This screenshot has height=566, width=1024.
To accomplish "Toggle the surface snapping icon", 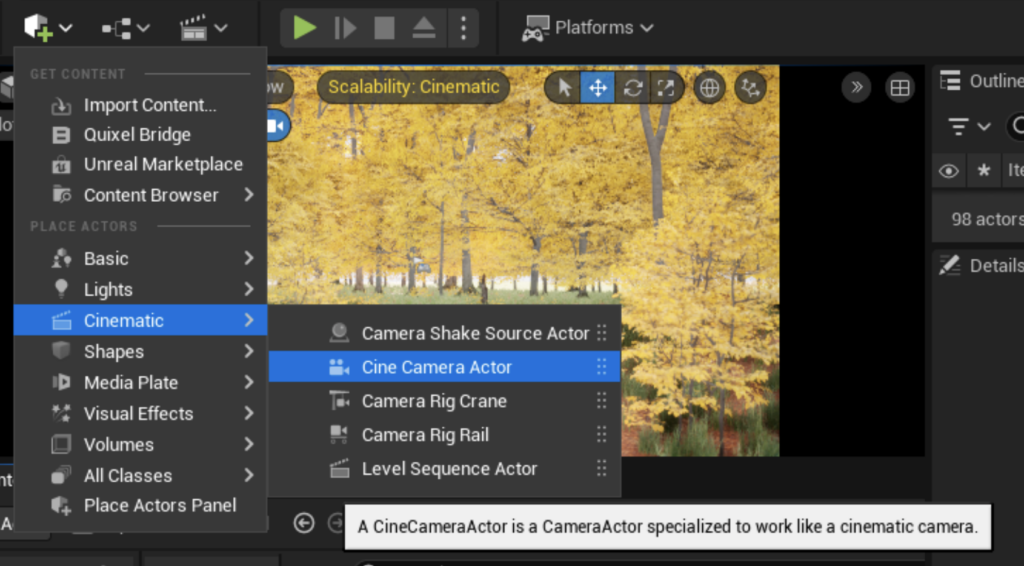I will (x=750, y=88).
